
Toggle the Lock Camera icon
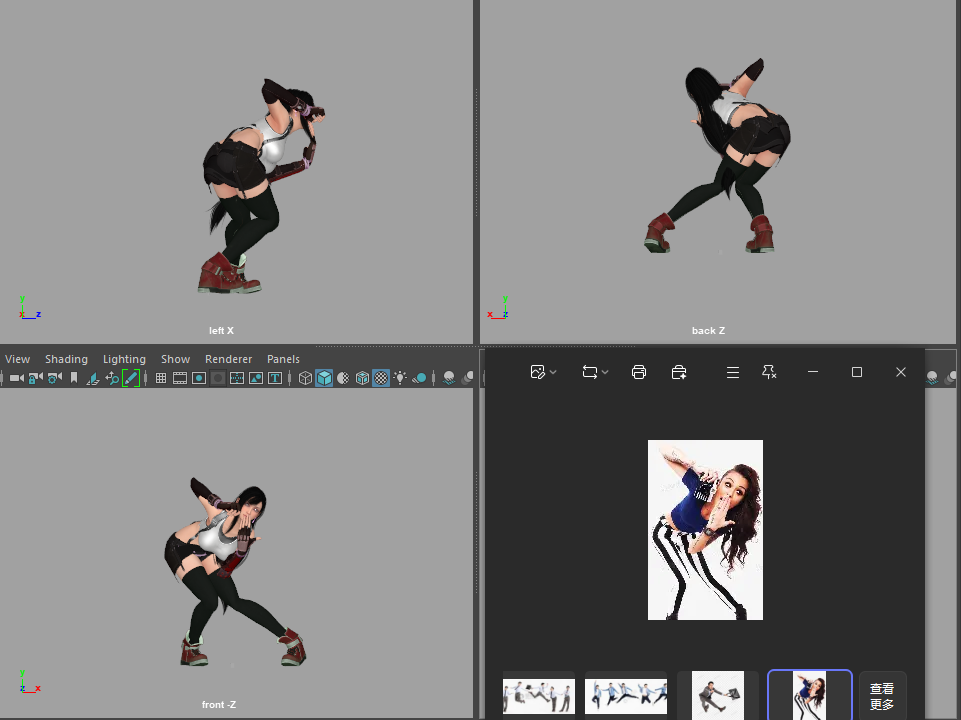pyautogui.click(x=36, y=378)
